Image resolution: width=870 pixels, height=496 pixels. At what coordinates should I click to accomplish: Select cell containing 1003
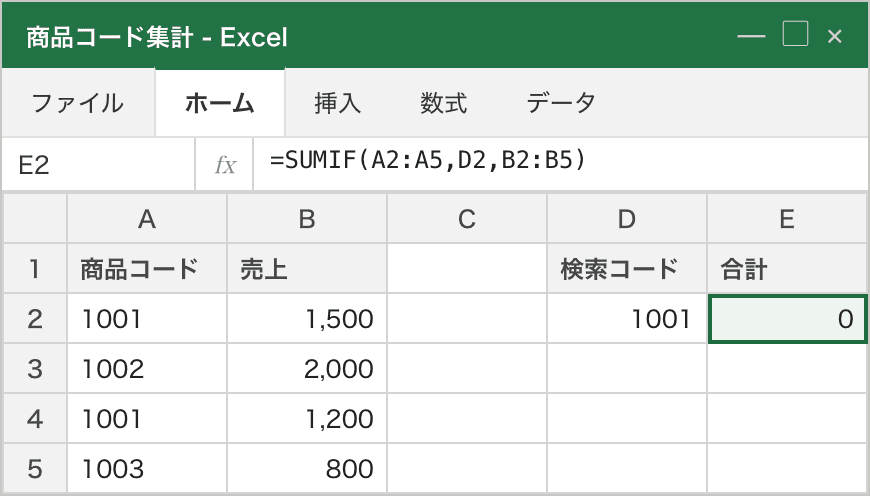147,468
